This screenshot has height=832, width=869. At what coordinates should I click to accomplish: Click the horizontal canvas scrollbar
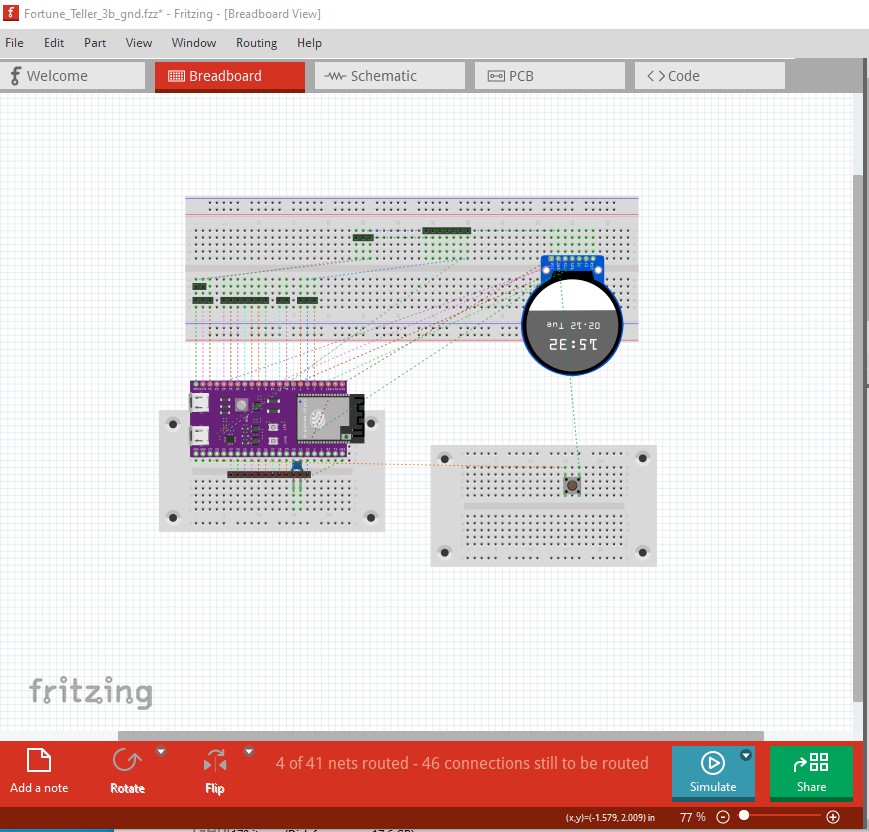point(440,736)
